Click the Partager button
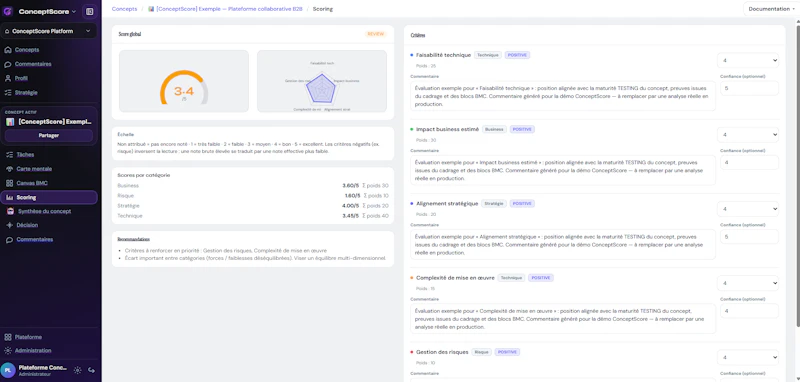Screen dimensions: 800x382 coord(49,136)
